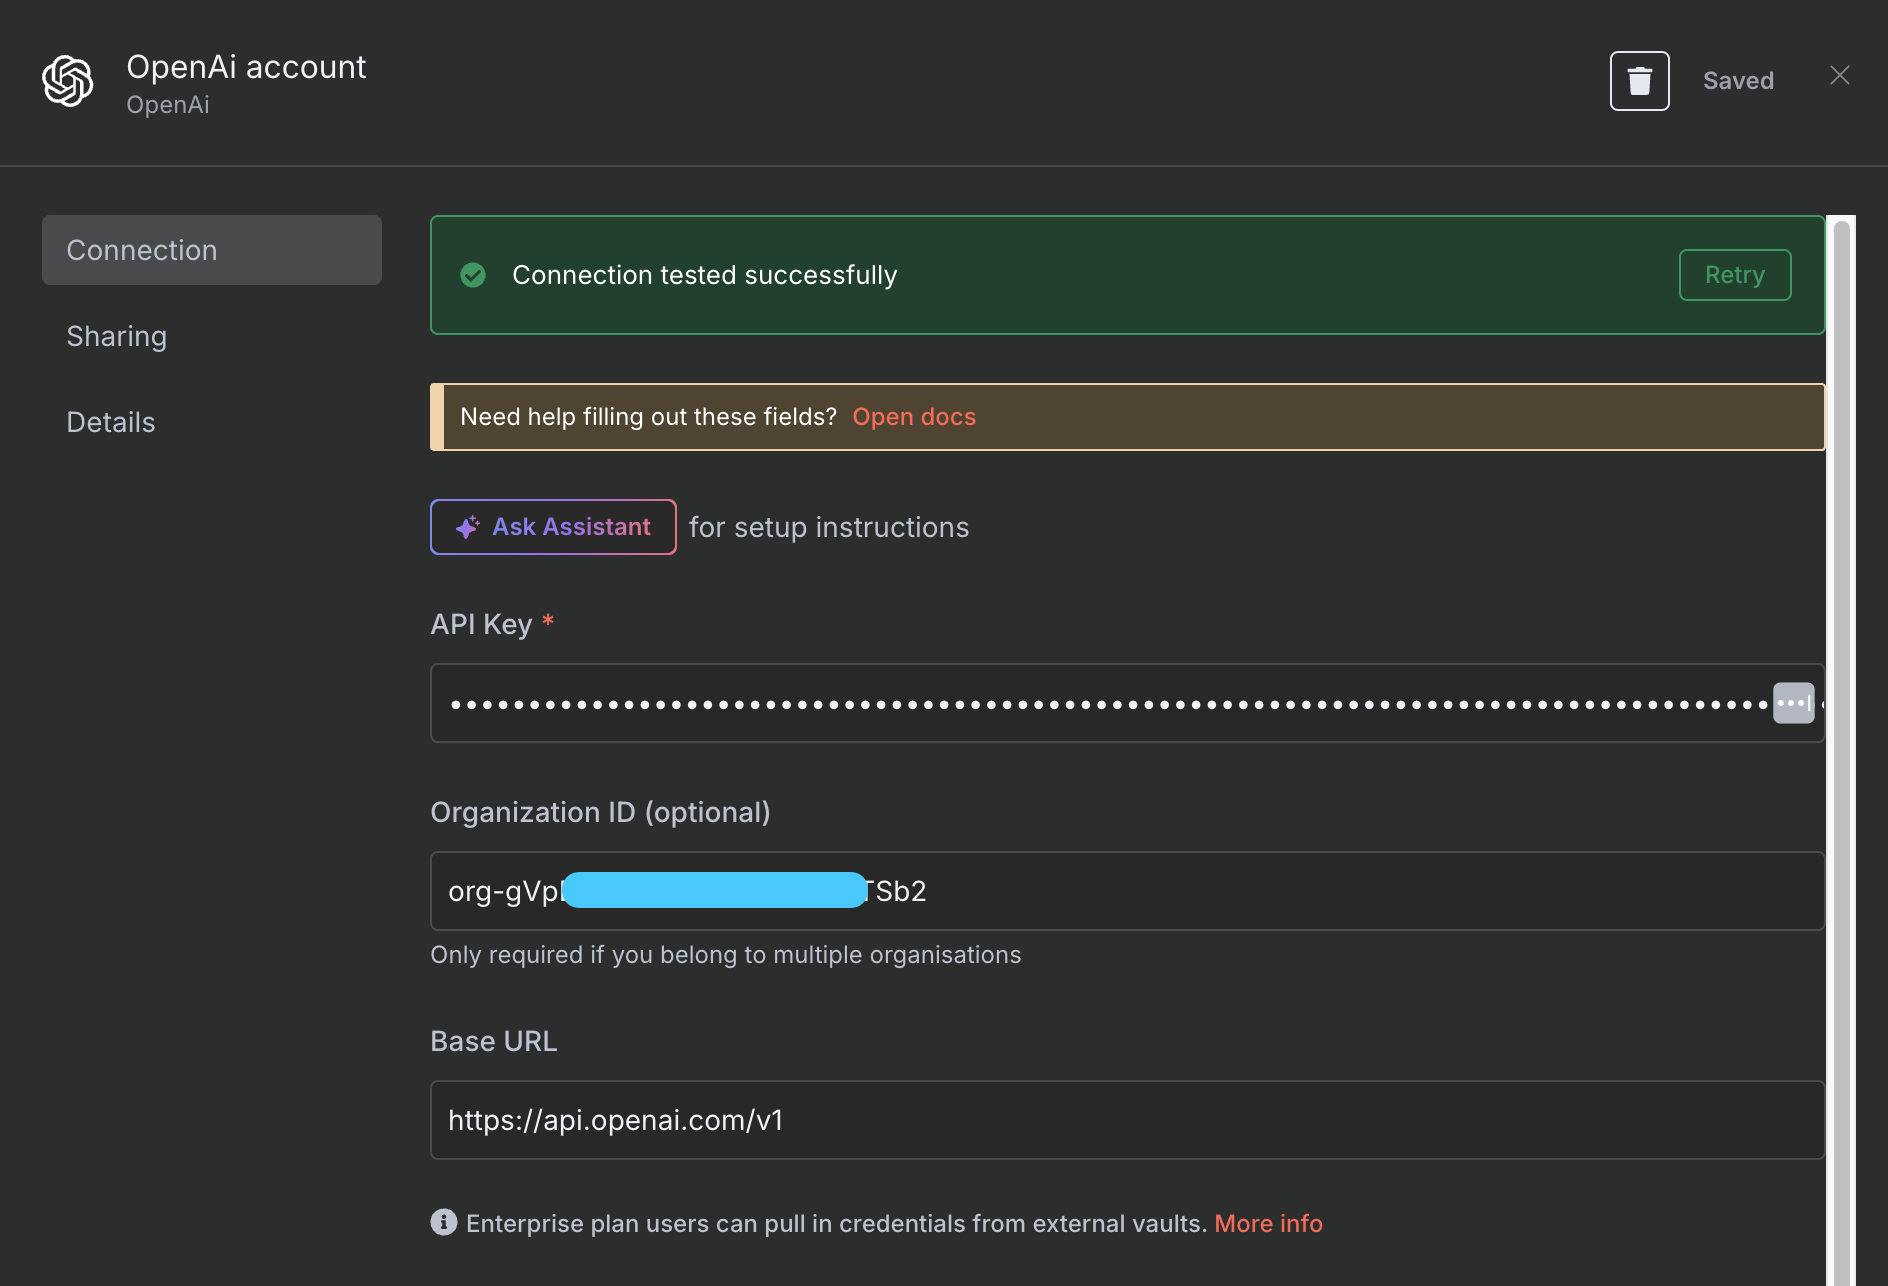Click the vertical scrollbar of the form
Screen dimensions: 1888x1286
click(1841, 750)
